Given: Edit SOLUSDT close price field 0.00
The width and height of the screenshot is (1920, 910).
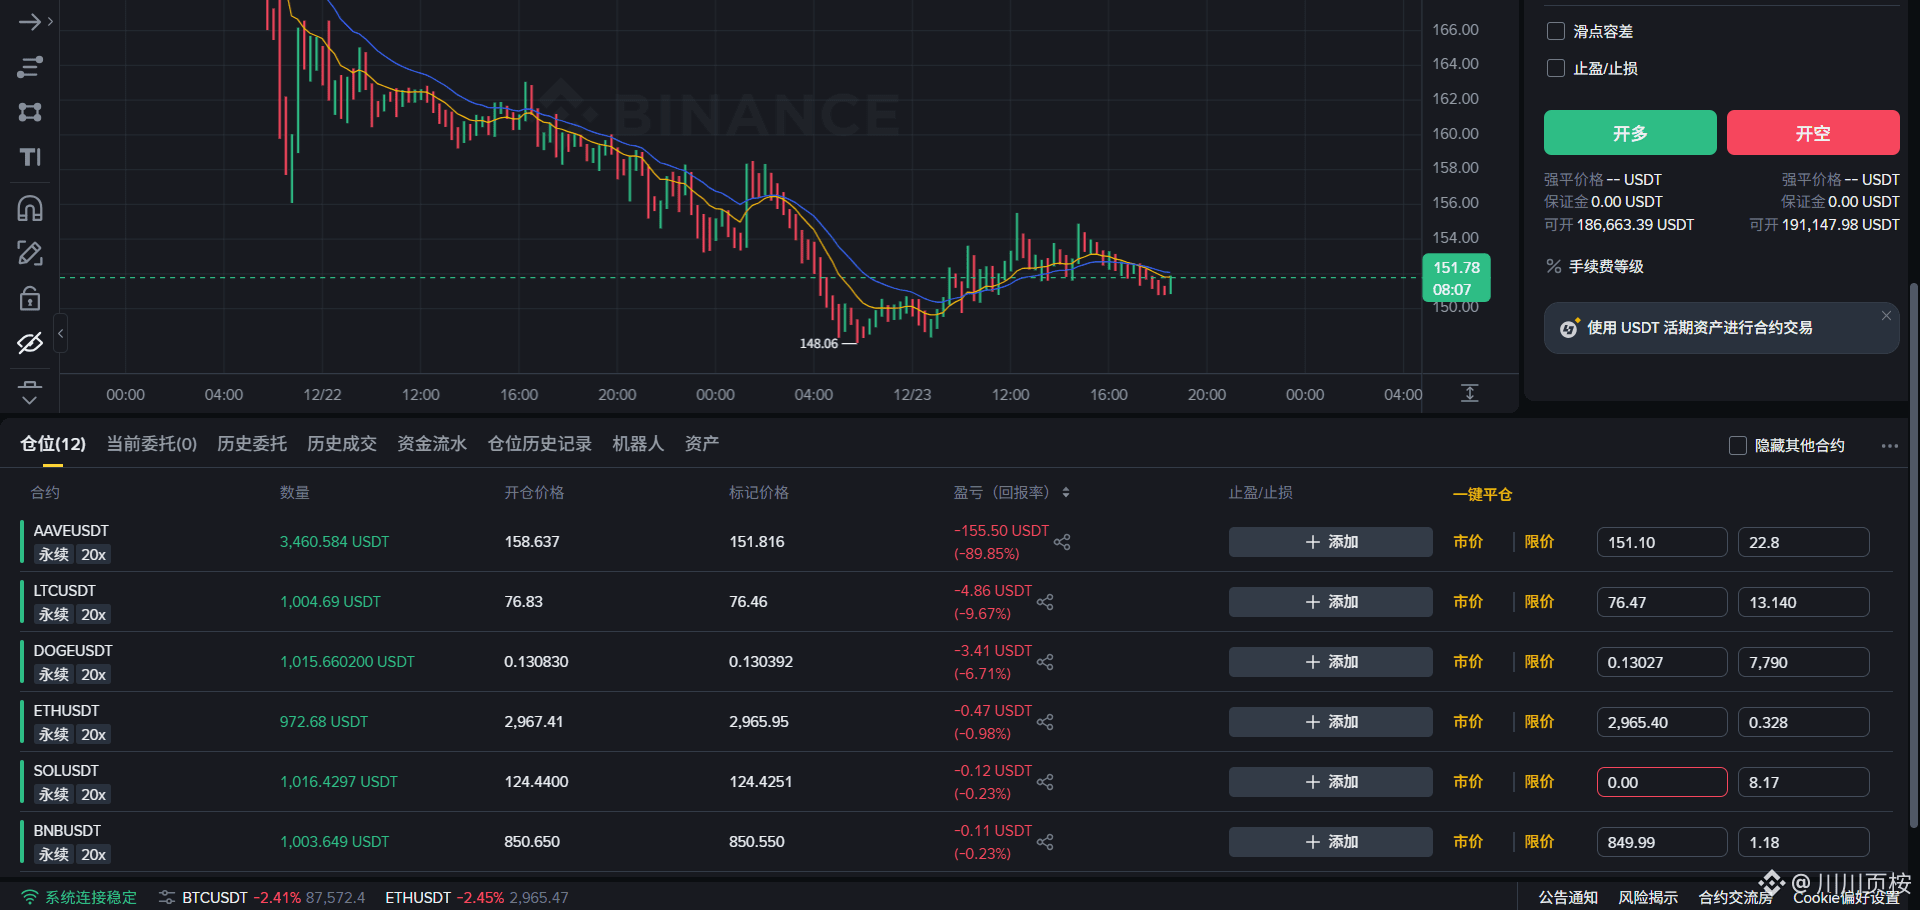Looking at the screenshot, I should tap(1662, 782).
